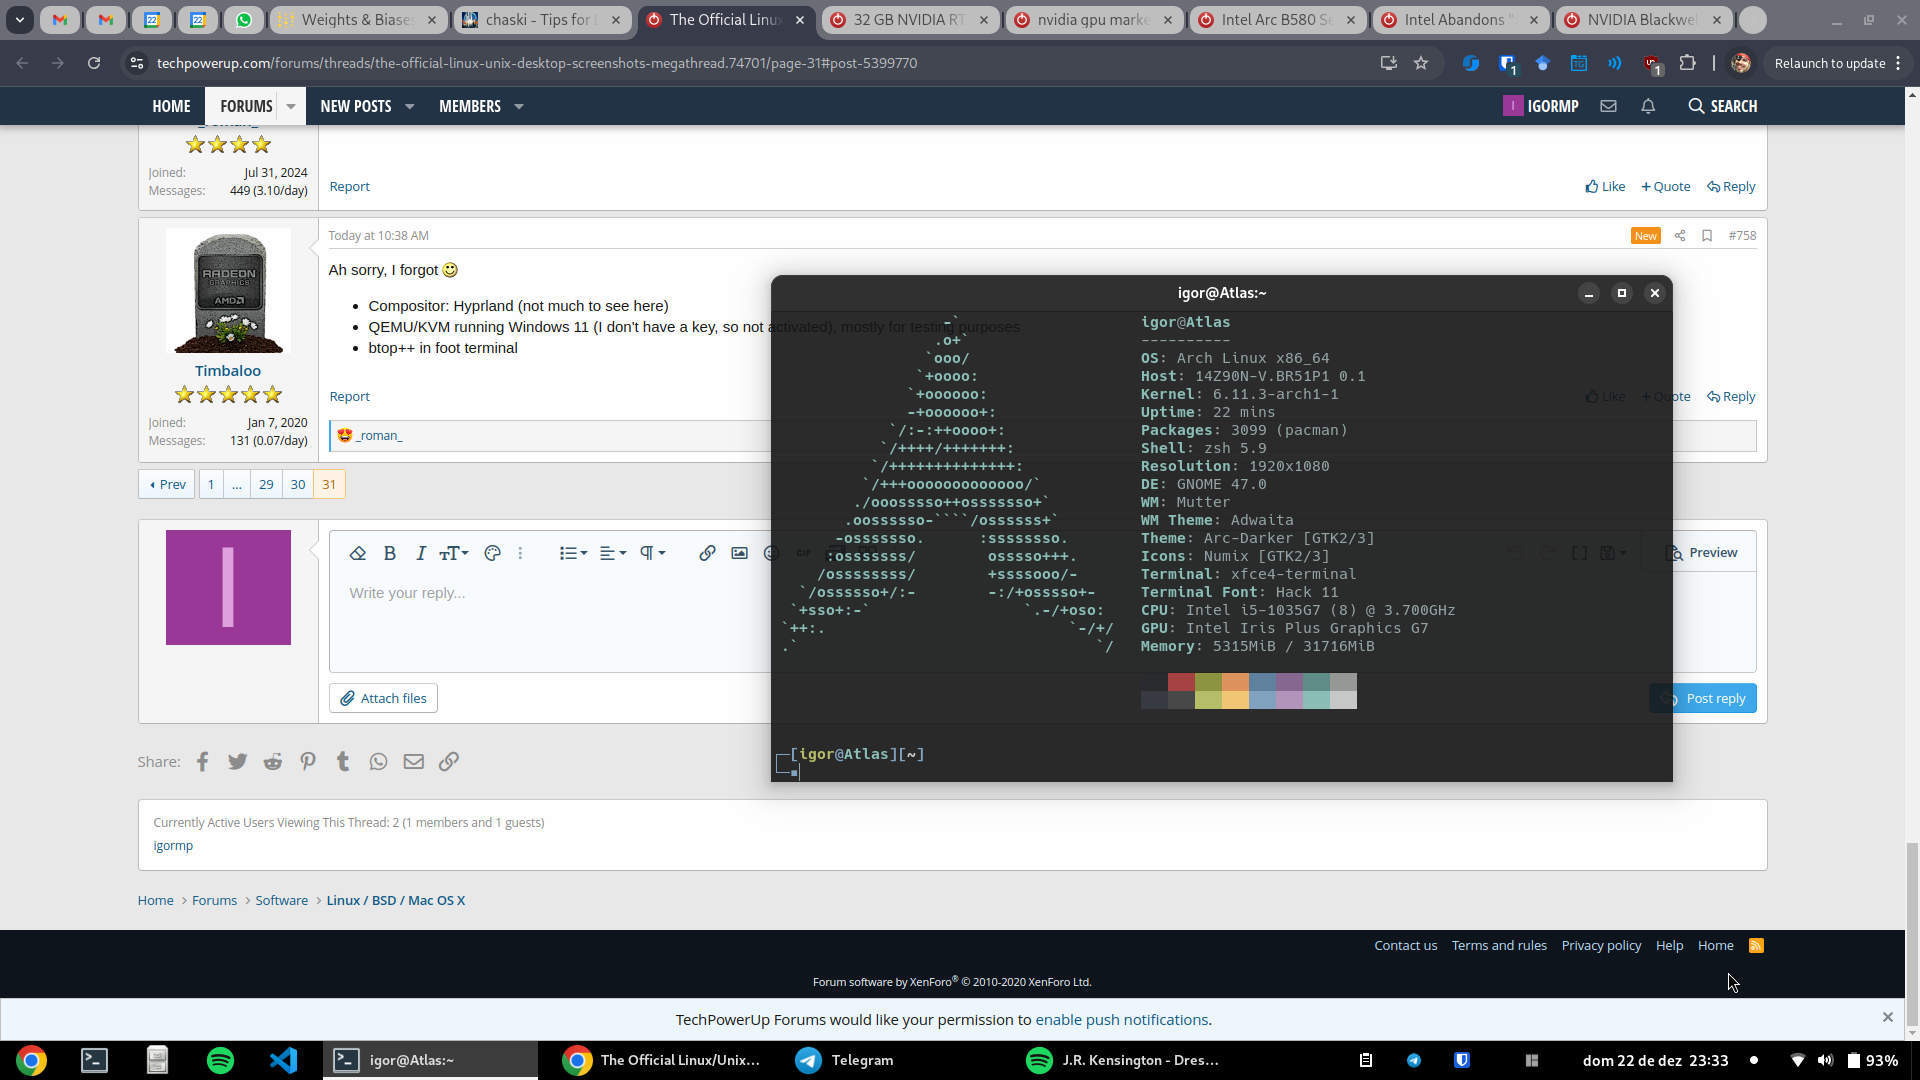Copy thread link via chain icon
Viewport: 1920px width, 1080px height.
pyautogui.click(x=449, y=761)
